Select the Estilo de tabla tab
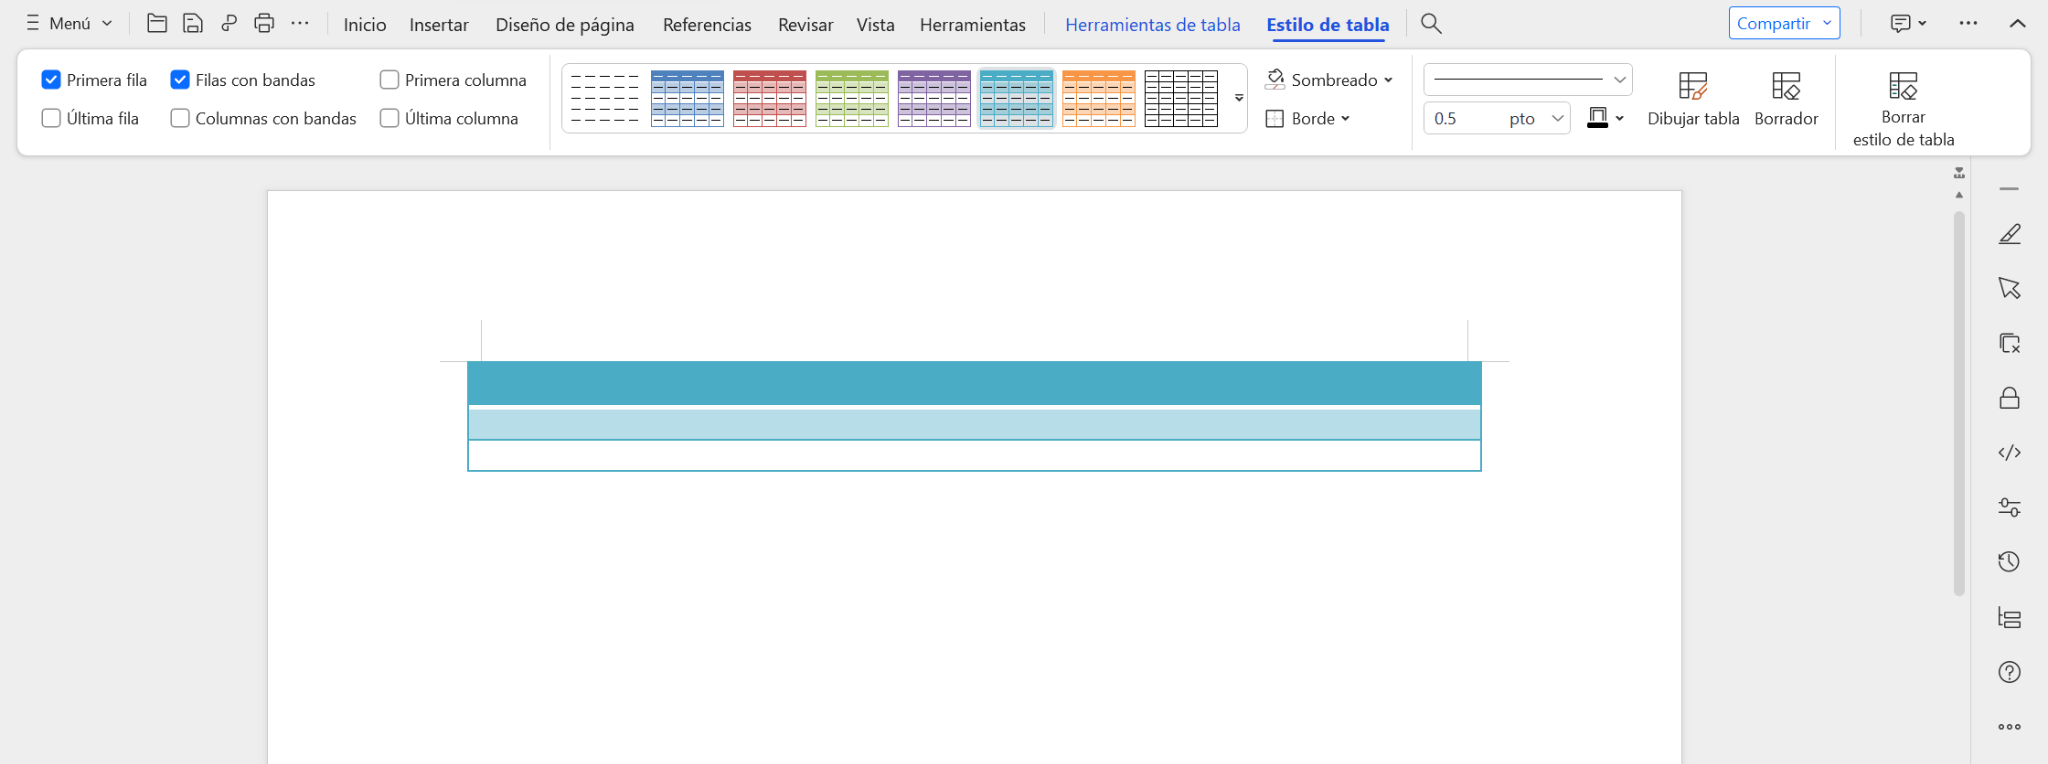The image size is (2048, 764). (x=1328, y=24)
